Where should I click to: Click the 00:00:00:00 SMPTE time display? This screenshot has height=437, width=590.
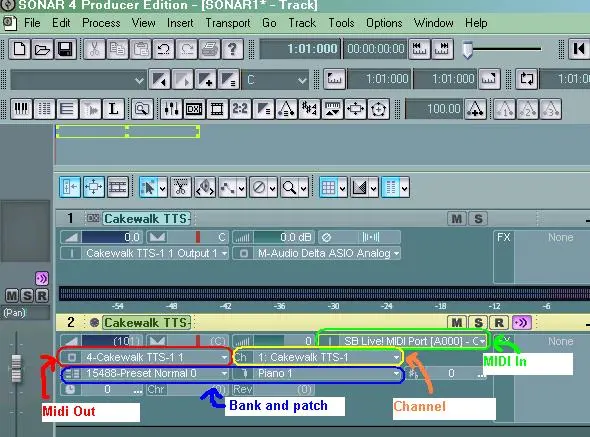(x=375, y=49)
